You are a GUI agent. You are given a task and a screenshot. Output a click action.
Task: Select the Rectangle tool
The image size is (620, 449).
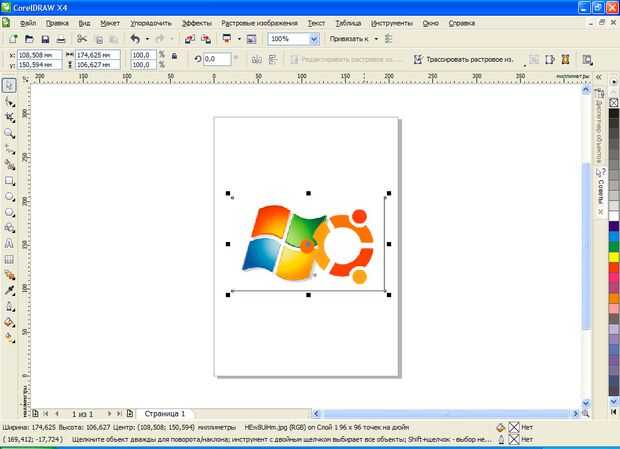(x=9, y=181)
